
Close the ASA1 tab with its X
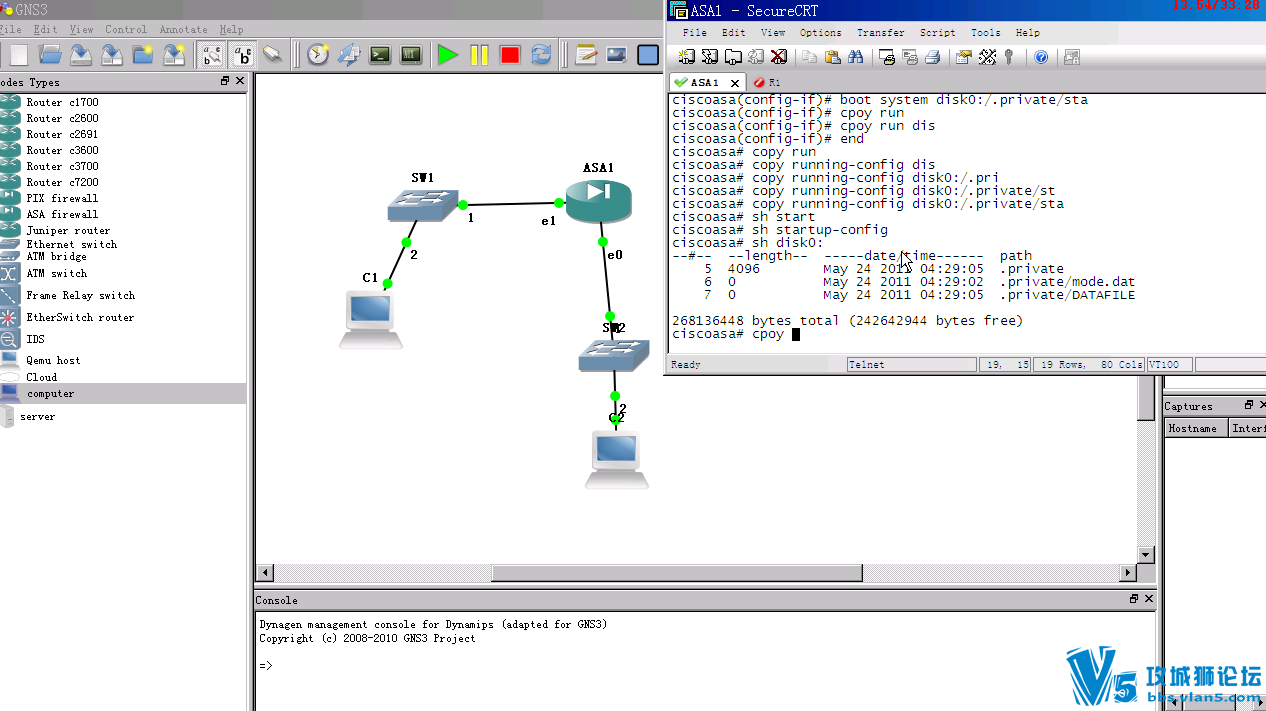point(735,83)
